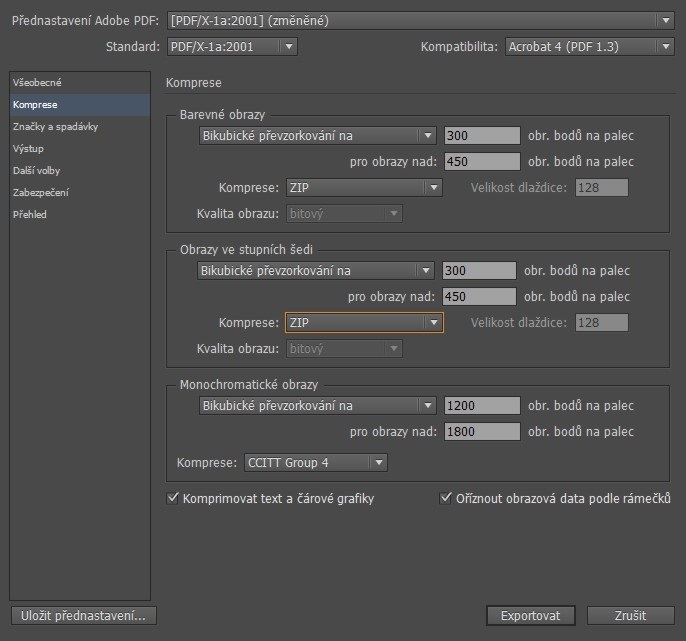This screenshot has height=641, width=686.
Task: Open Komprese ZIP dropdown for grayscale images
Action: 364,322
